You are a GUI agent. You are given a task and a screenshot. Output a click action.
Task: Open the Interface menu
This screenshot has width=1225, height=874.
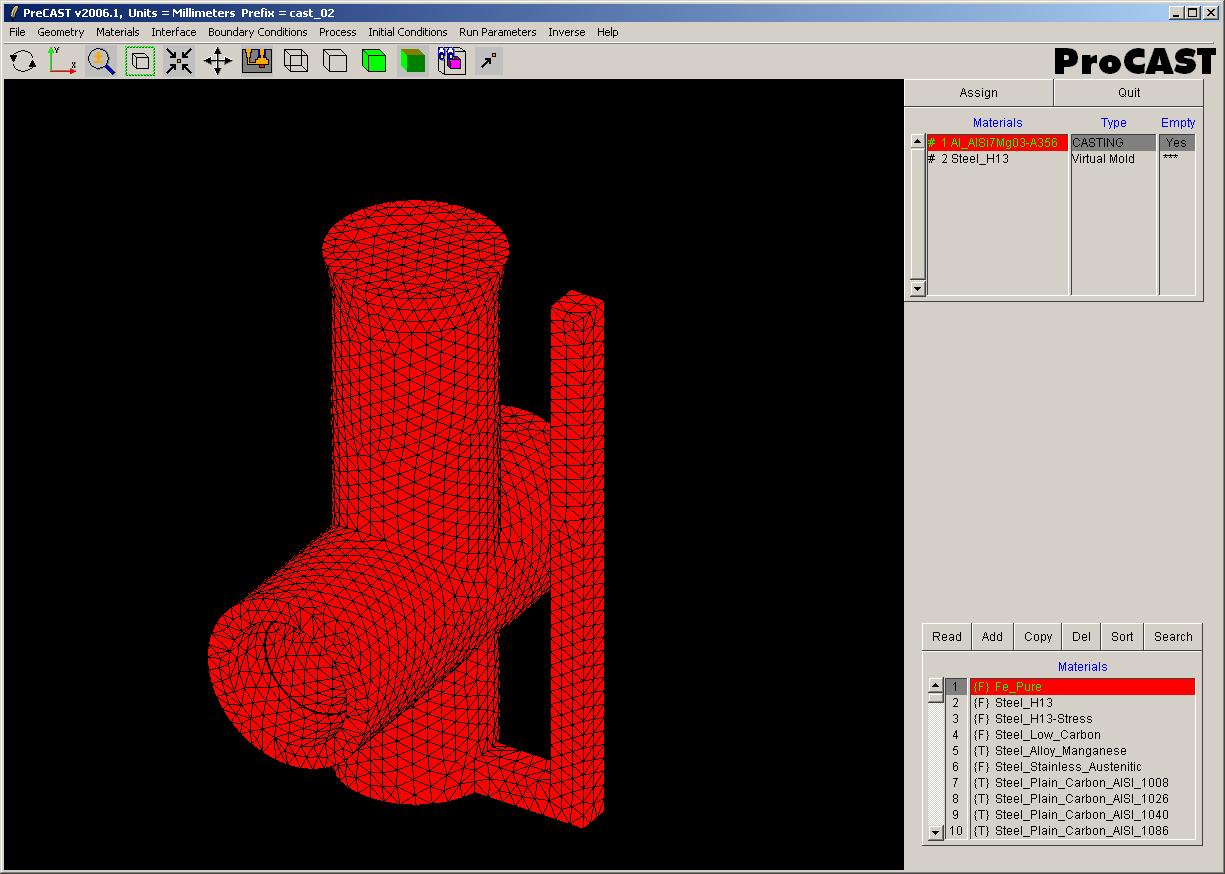tap(174, 32)
